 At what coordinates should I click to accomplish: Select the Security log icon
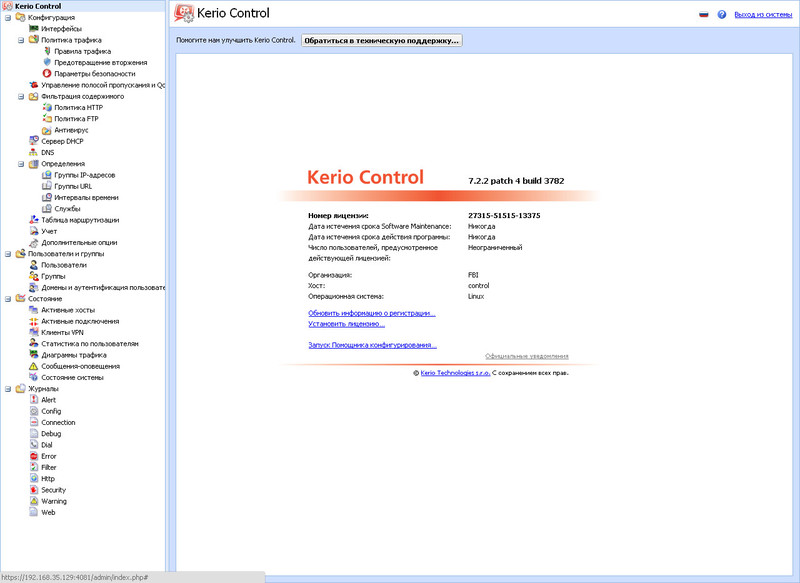(33, 490)
